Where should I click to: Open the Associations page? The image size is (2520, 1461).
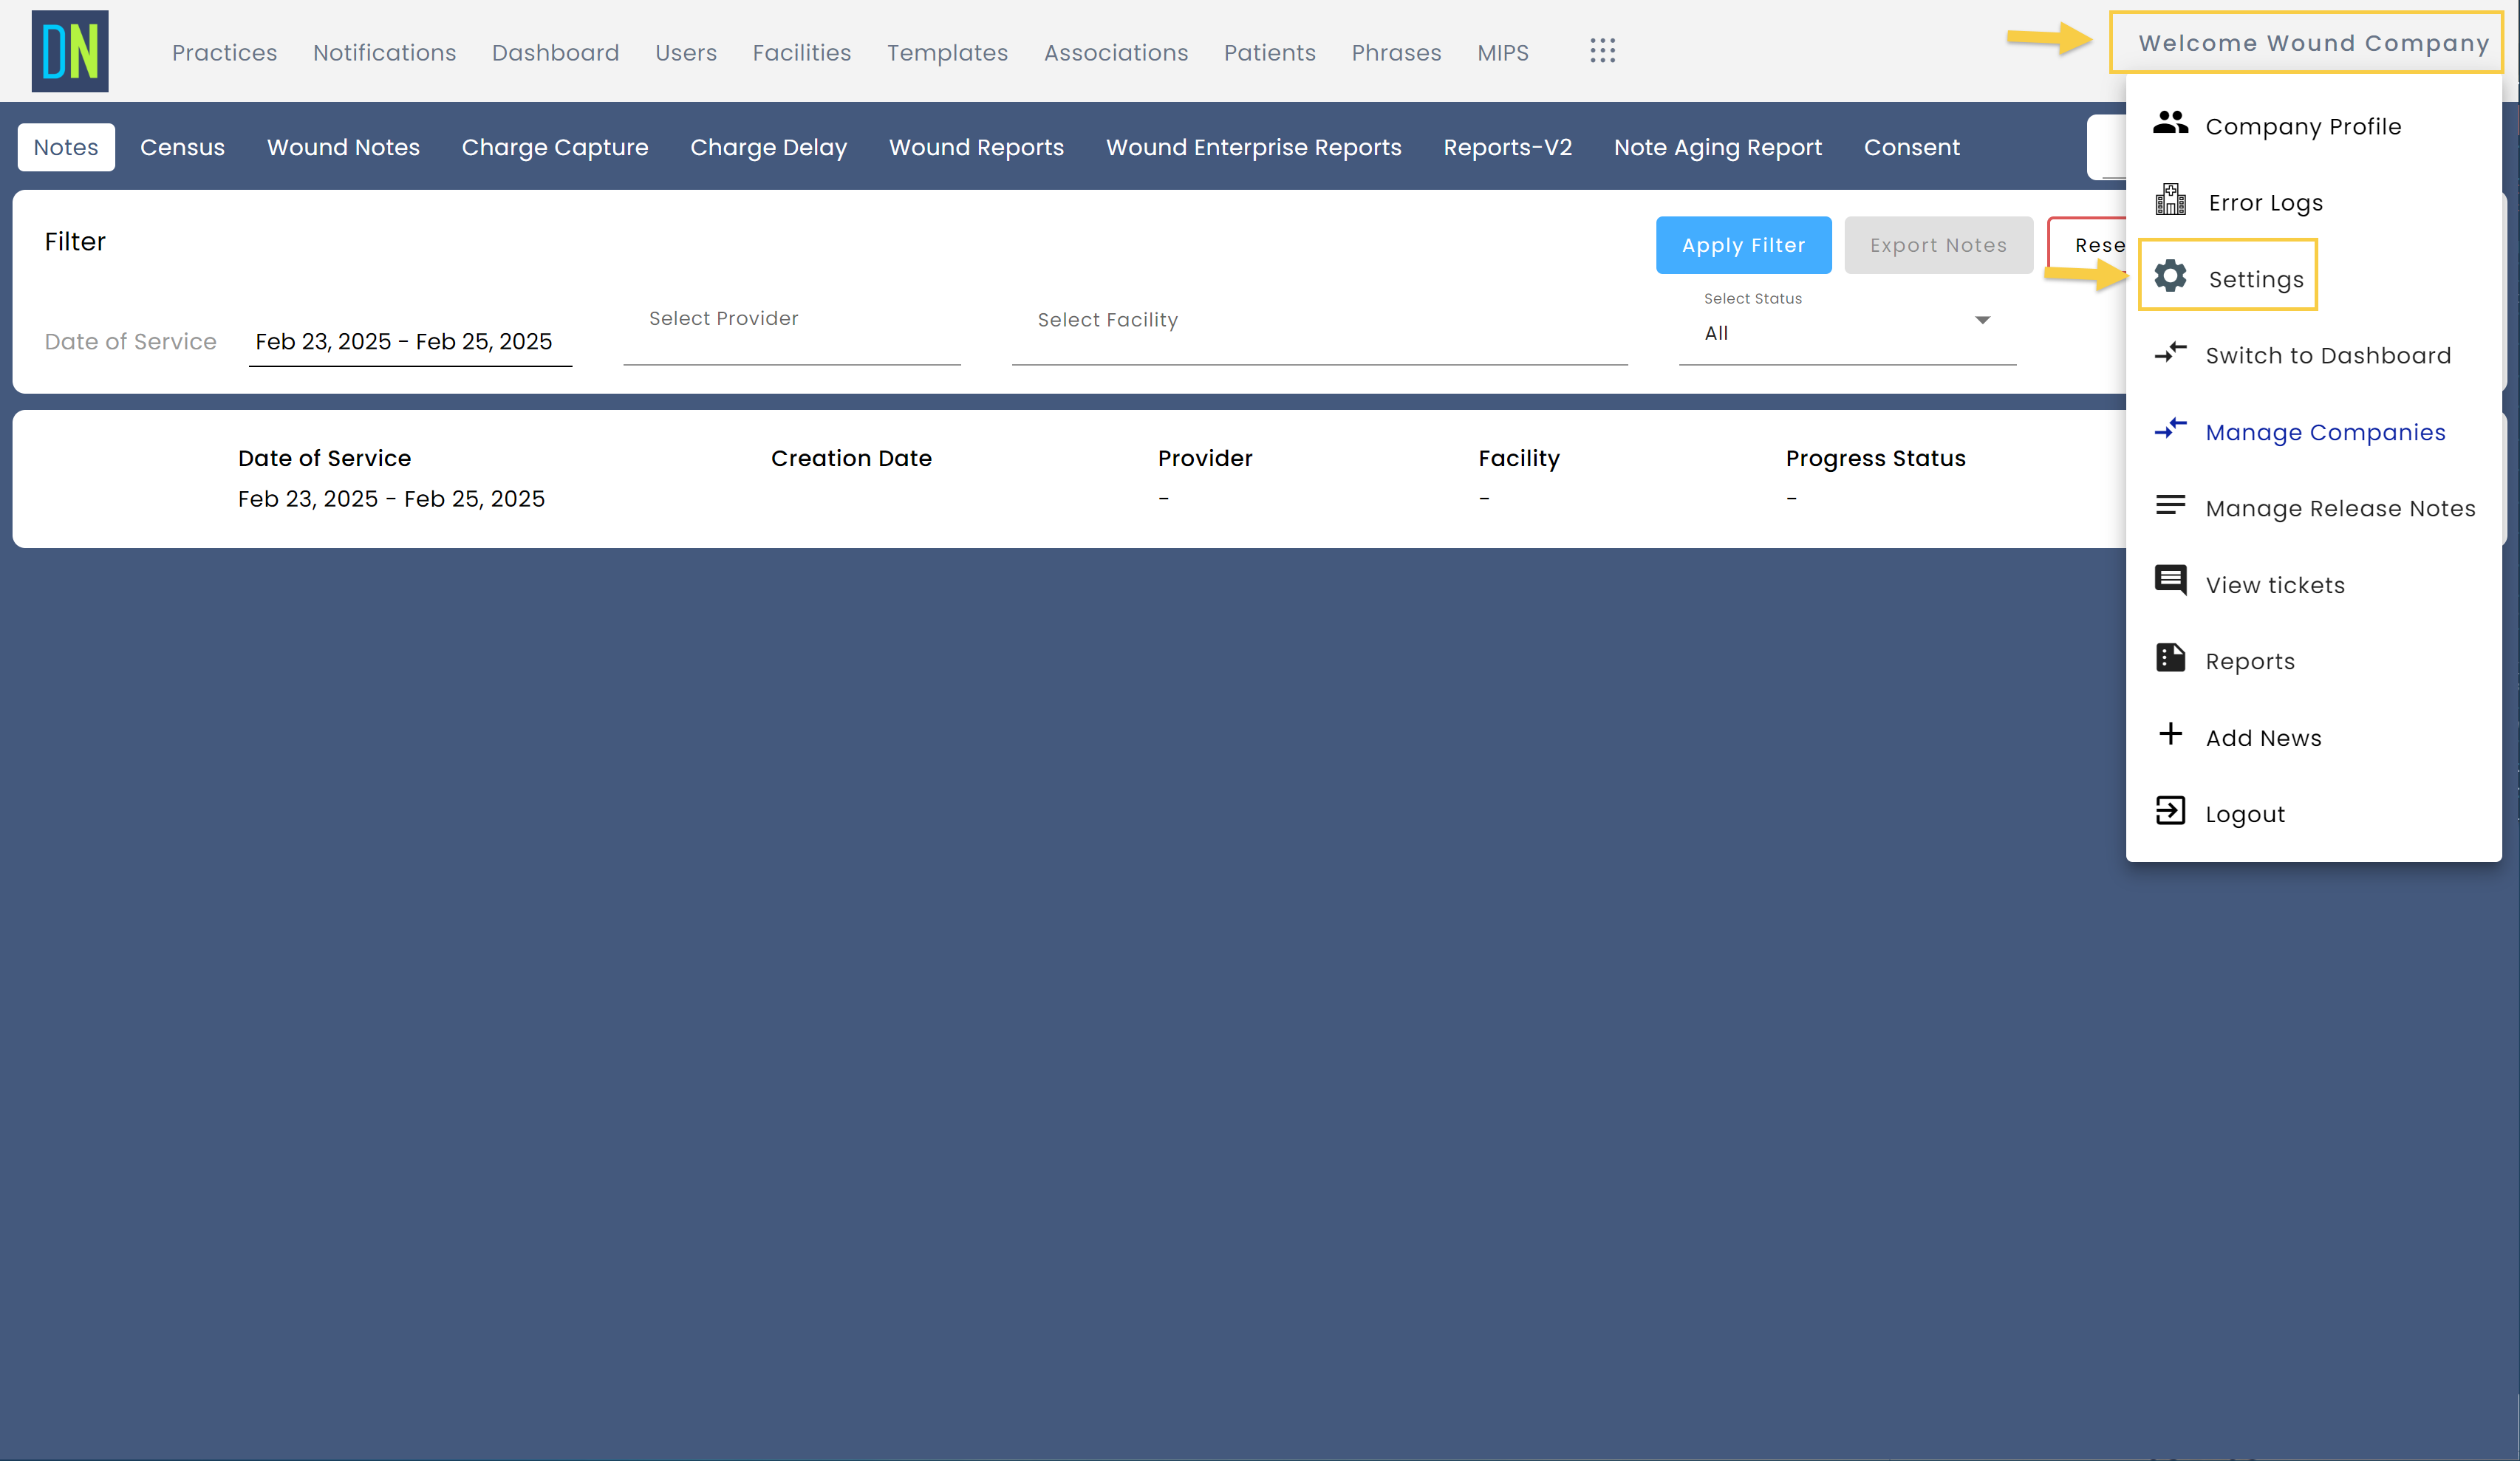click(1116, 53)
